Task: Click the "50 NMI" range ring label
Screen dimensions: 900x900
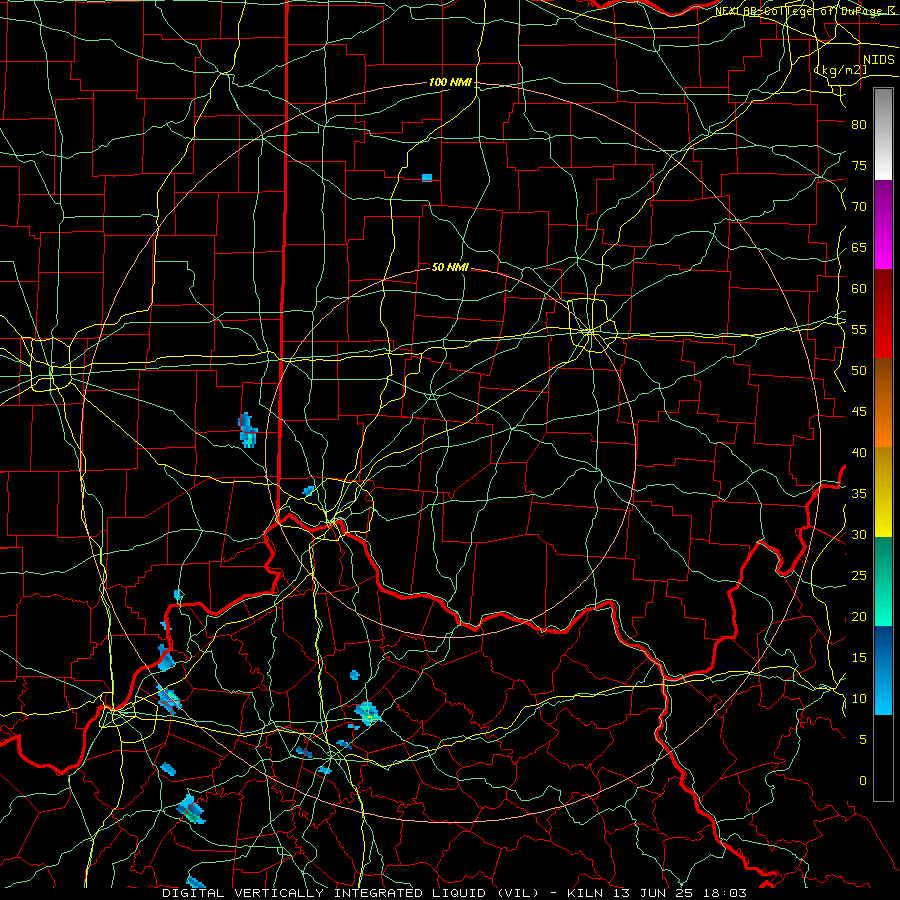Action: tap(451, 267)
